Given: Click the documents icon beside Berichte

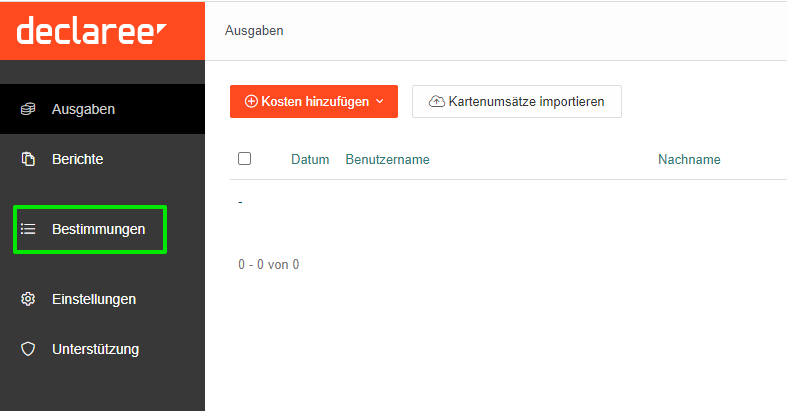Looking at the screenshot, I should (x=28, y=159).
